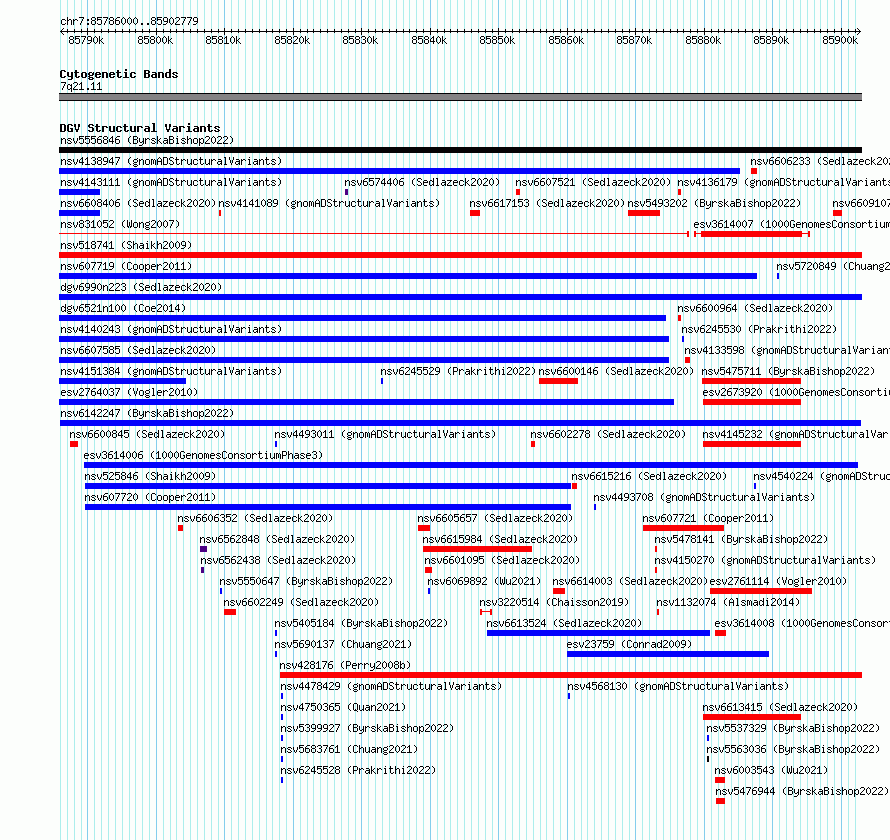Image resolution: width=890 pixels, height=840 pixels.
Task: Click nsv607719 (Cooper2011) label
Action: pyautogui.click(x=126, y=266)
